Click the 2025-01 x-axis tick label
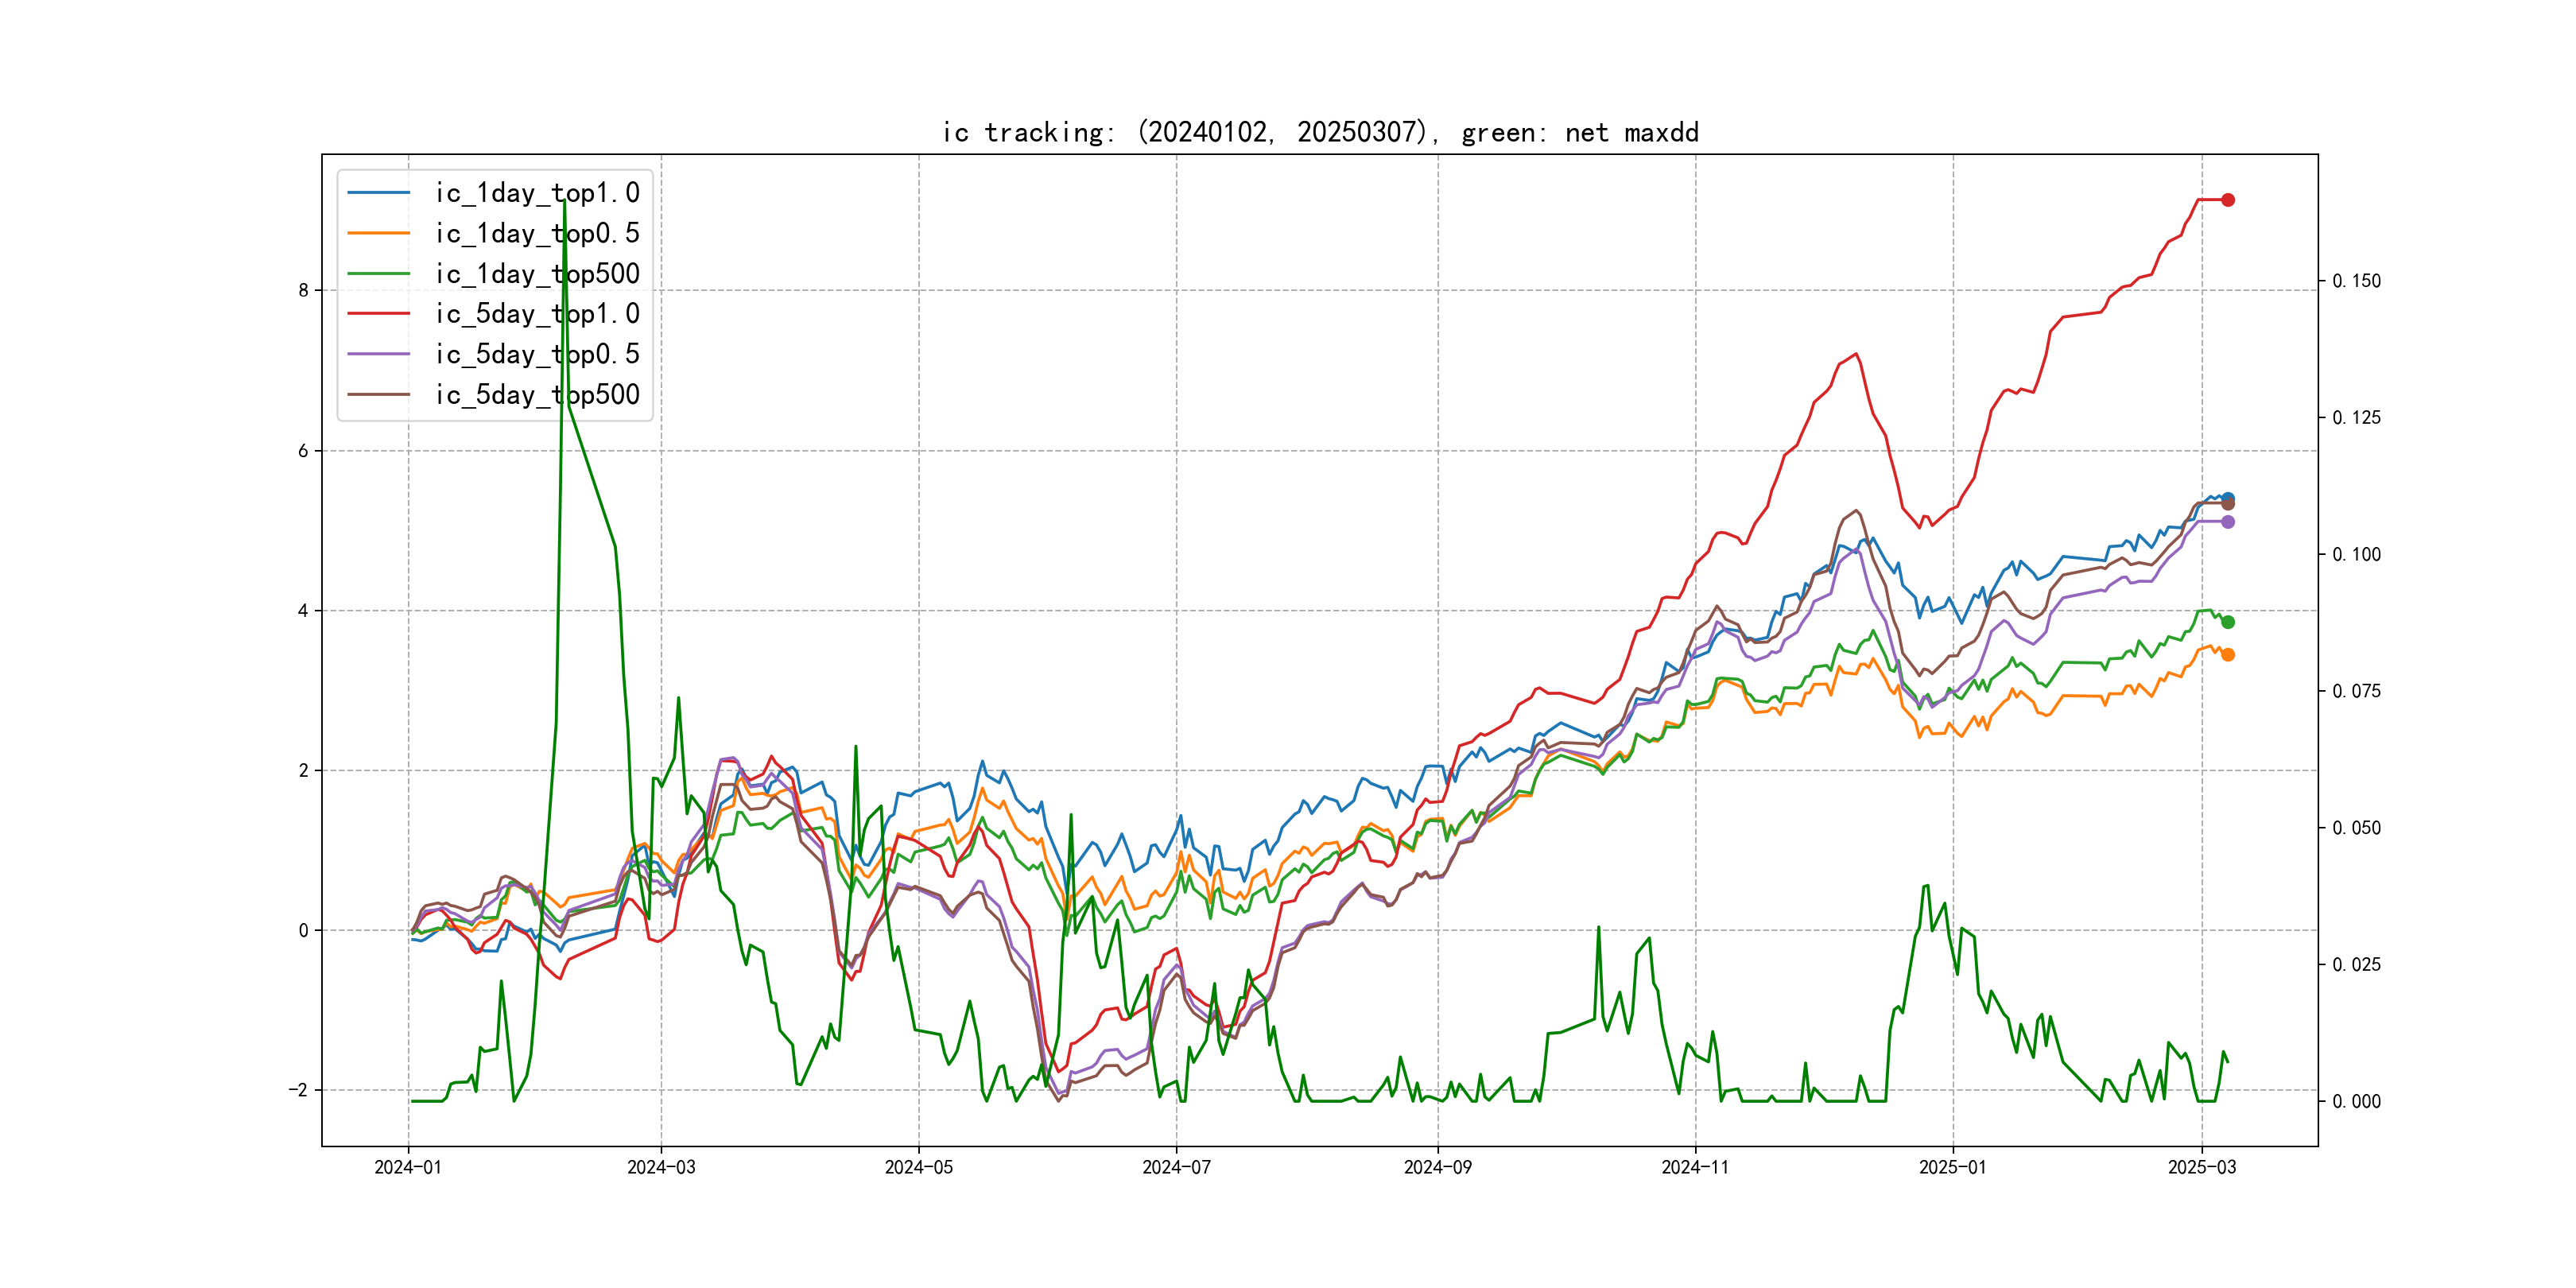2576x1288 pixels. [x=1952, y=1167]
